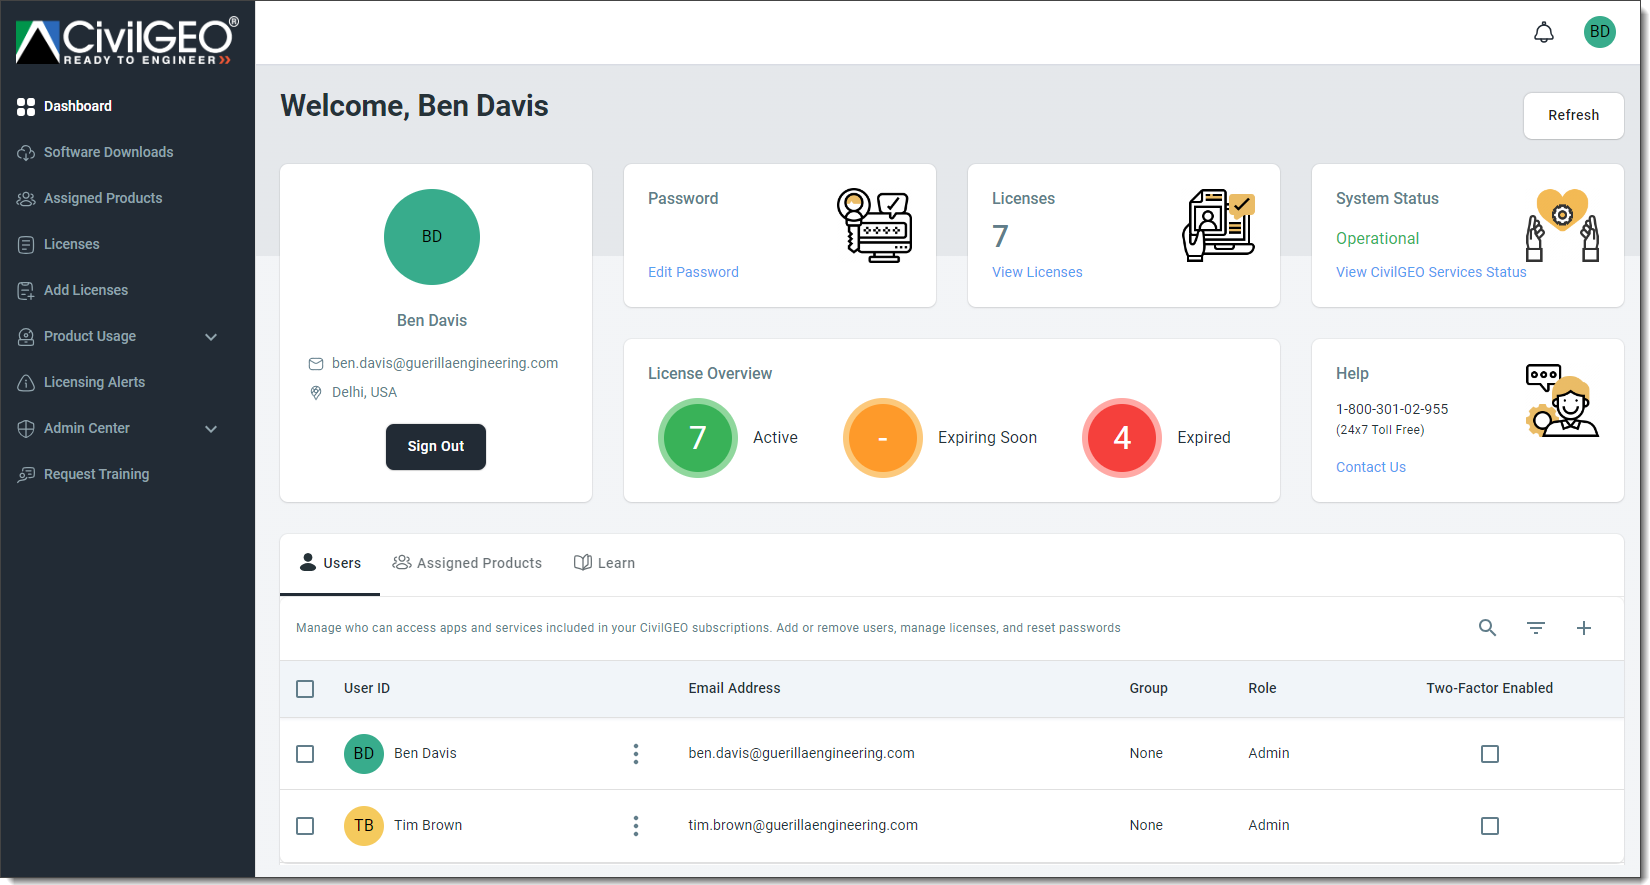Open Software Downloads in the sidebar
Image resolution: width=1650 pixels, height=885 pixels.
tap(108, 152)
